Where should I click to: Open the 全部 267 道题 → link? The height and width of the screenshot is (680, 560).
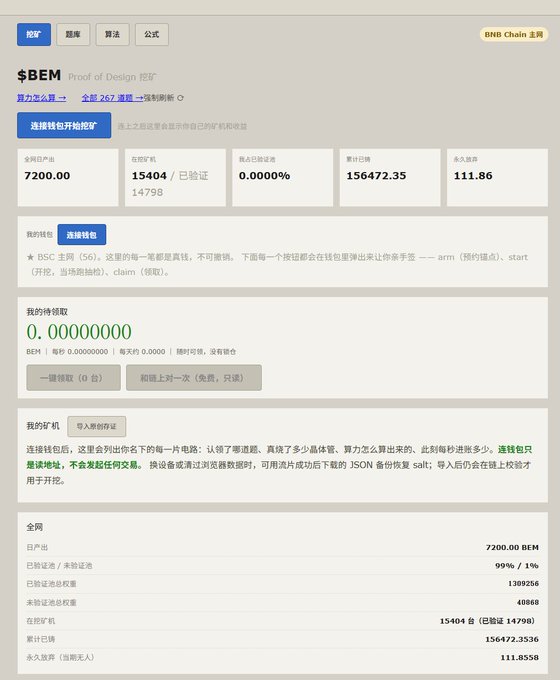112,98
